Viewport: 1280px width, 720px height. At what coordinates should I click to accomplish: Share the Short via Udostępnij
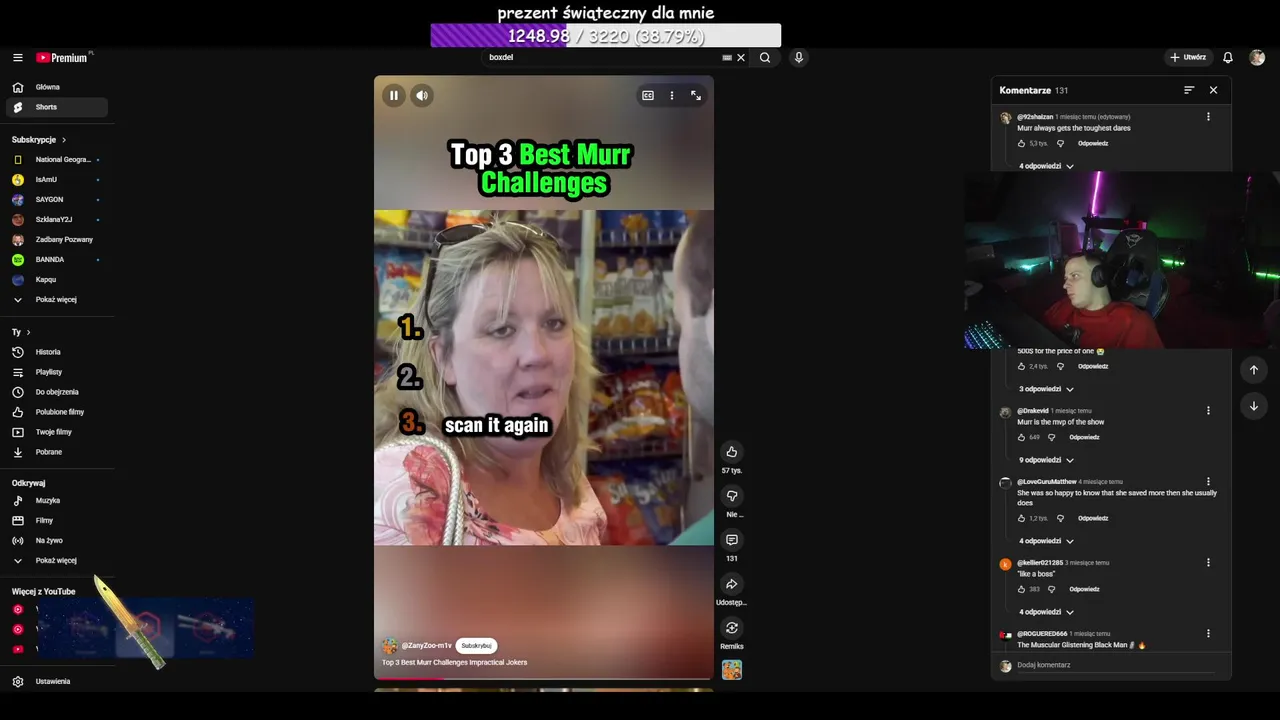tap(732, 584)
